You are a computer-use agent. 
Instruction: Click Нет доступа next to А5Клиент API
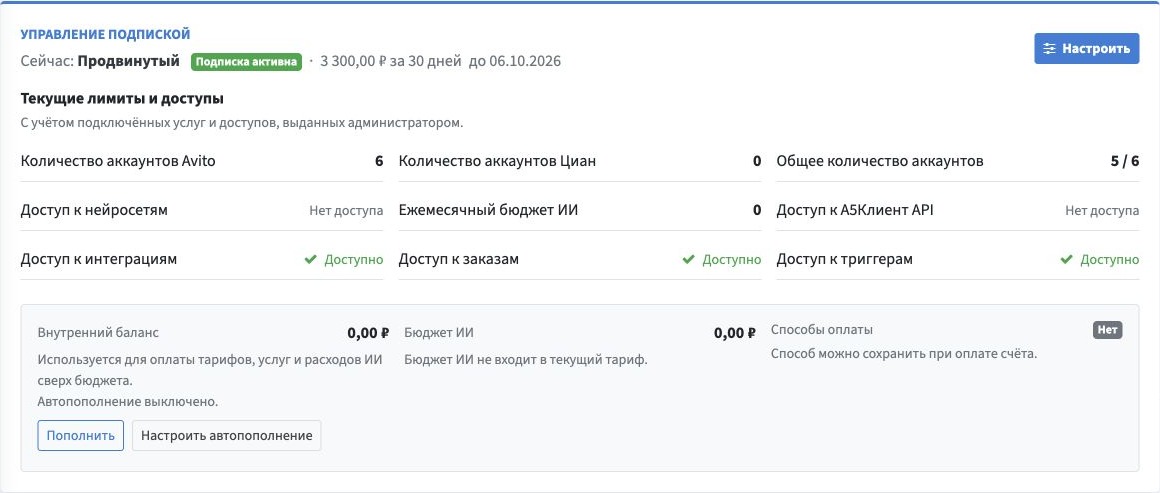tap(1102, 211)
